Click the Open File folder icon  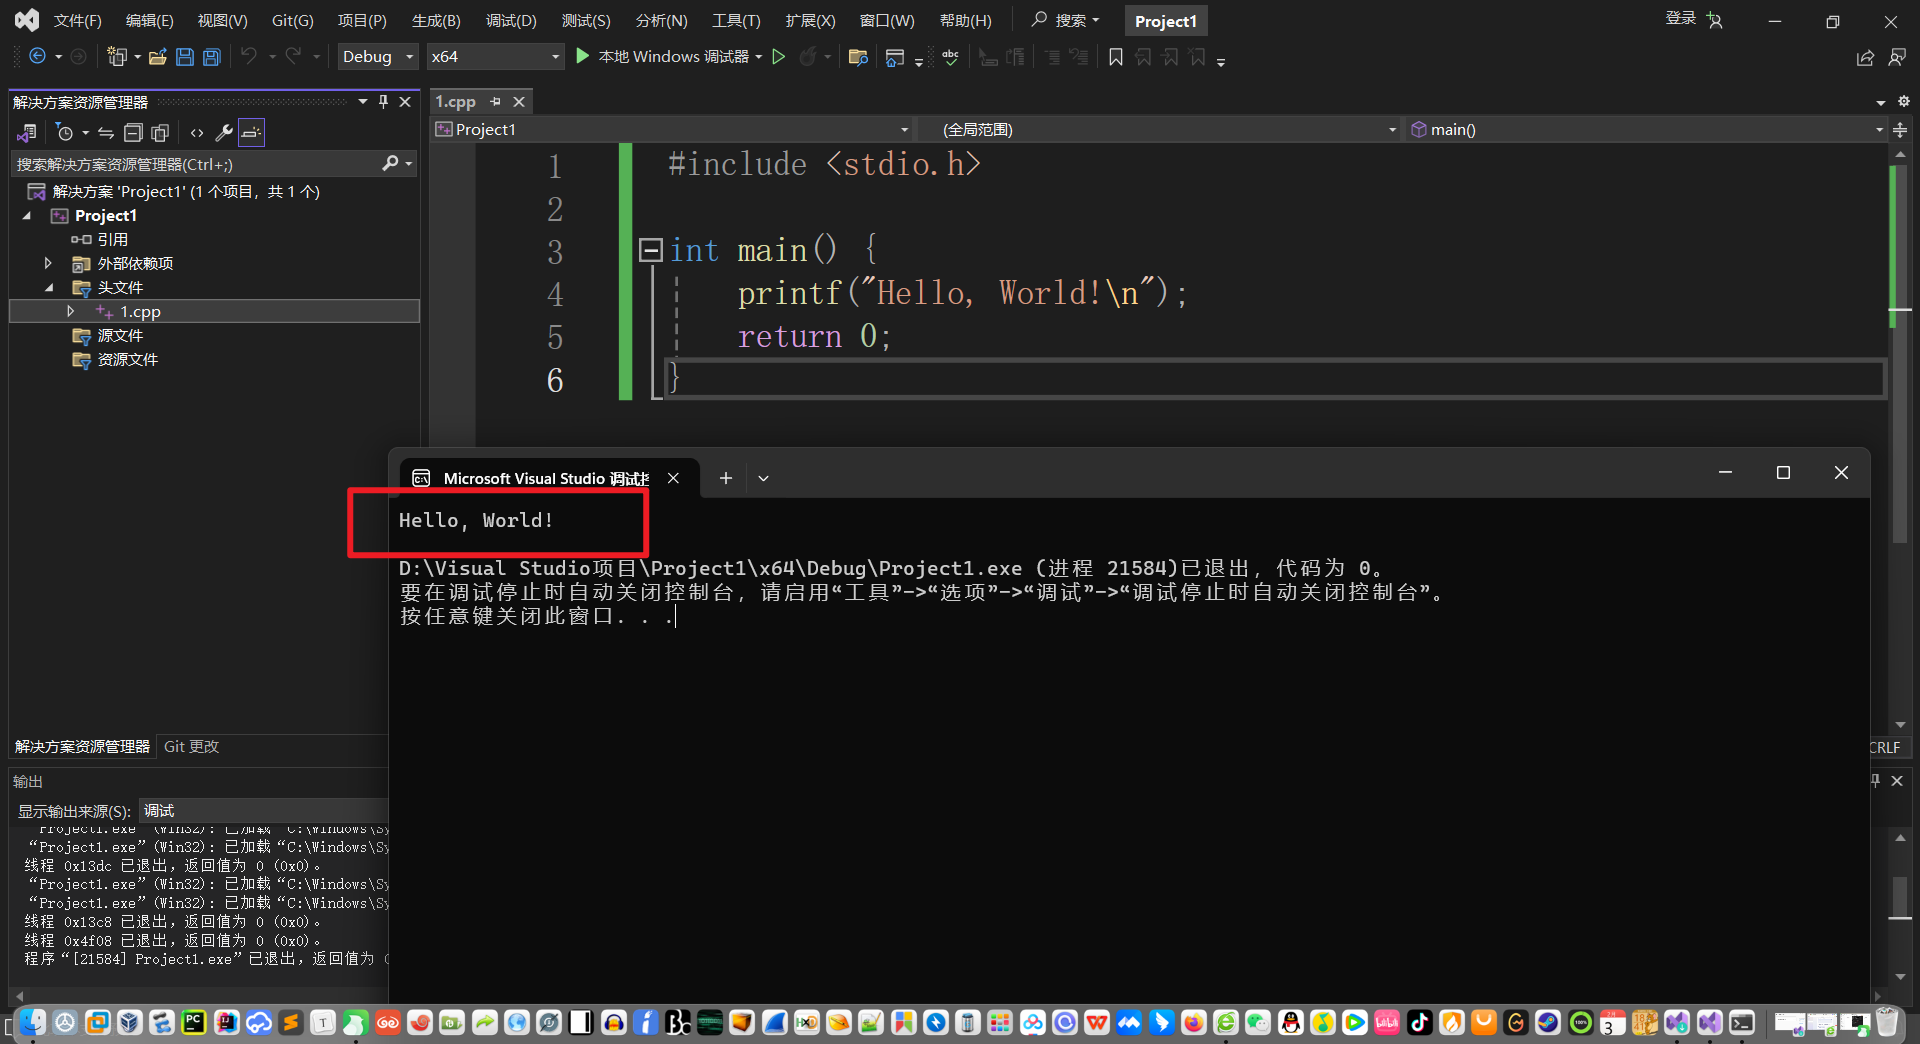[157, 57]
